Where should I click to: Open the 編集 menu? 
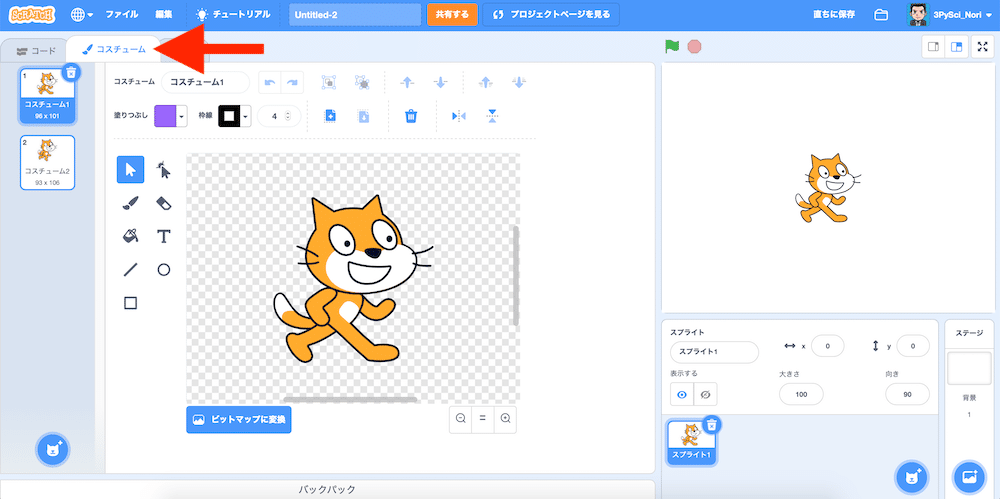click(163, 15)
